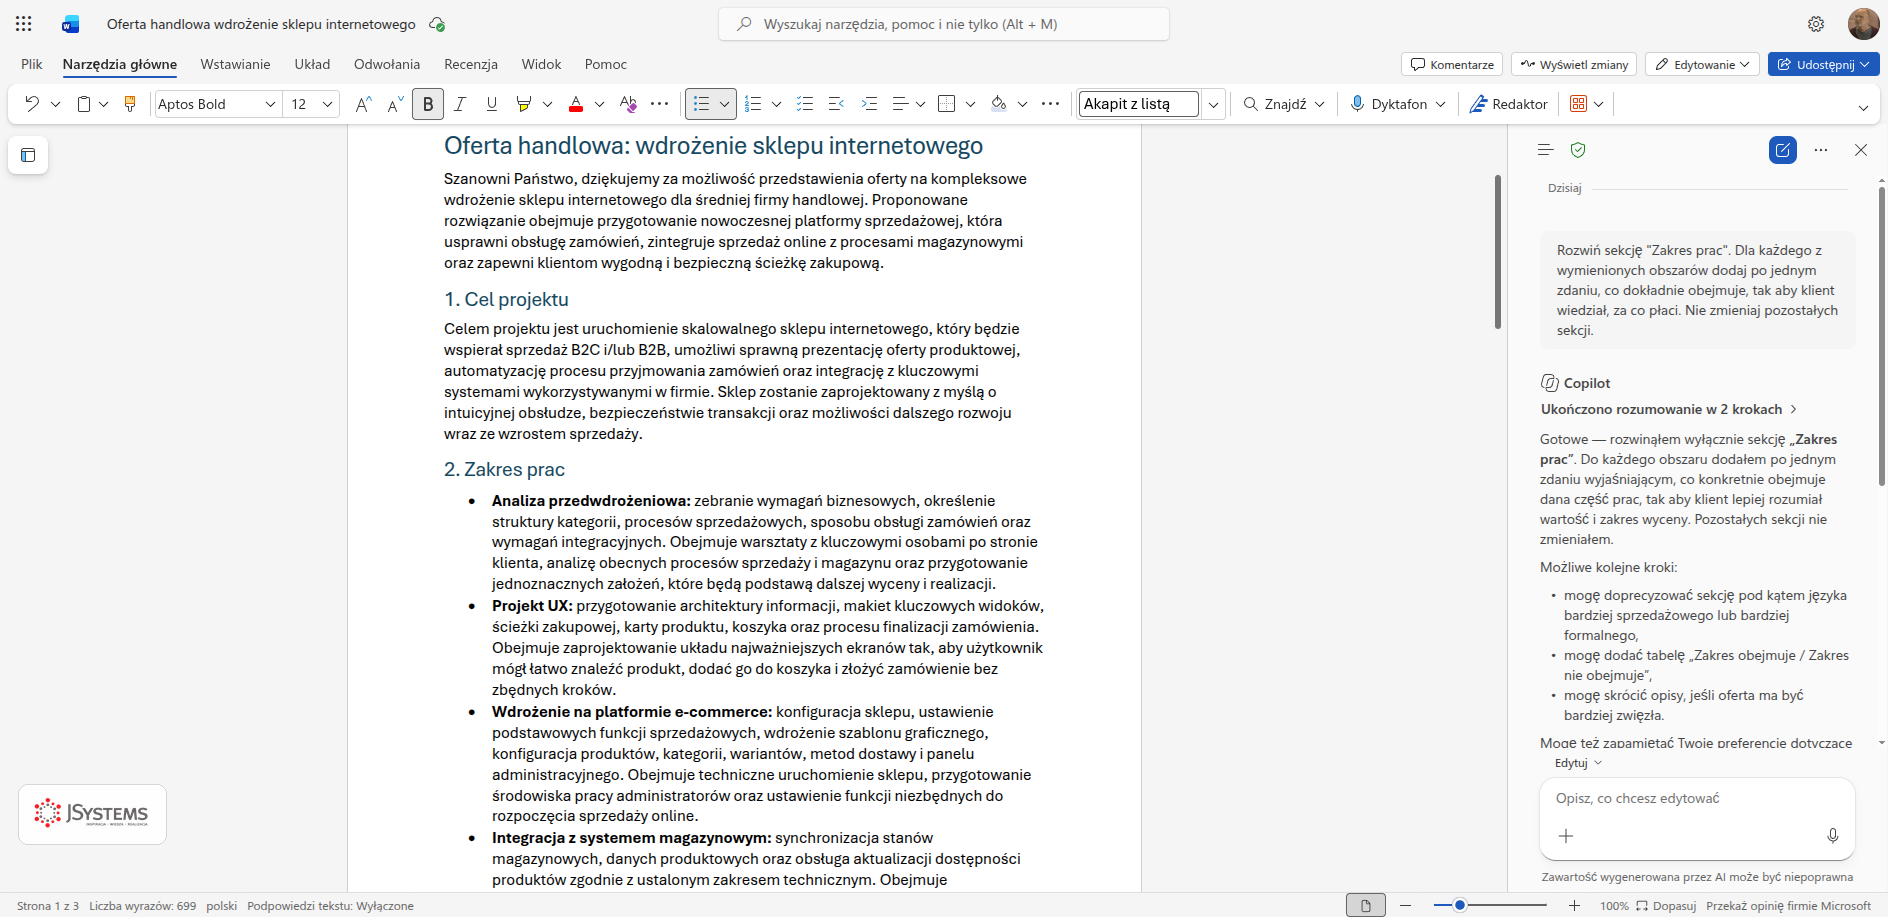This screenshot has width=1888, height=917.
Task: Expand Copilot reasoning steps
Action: point(1669,409)
